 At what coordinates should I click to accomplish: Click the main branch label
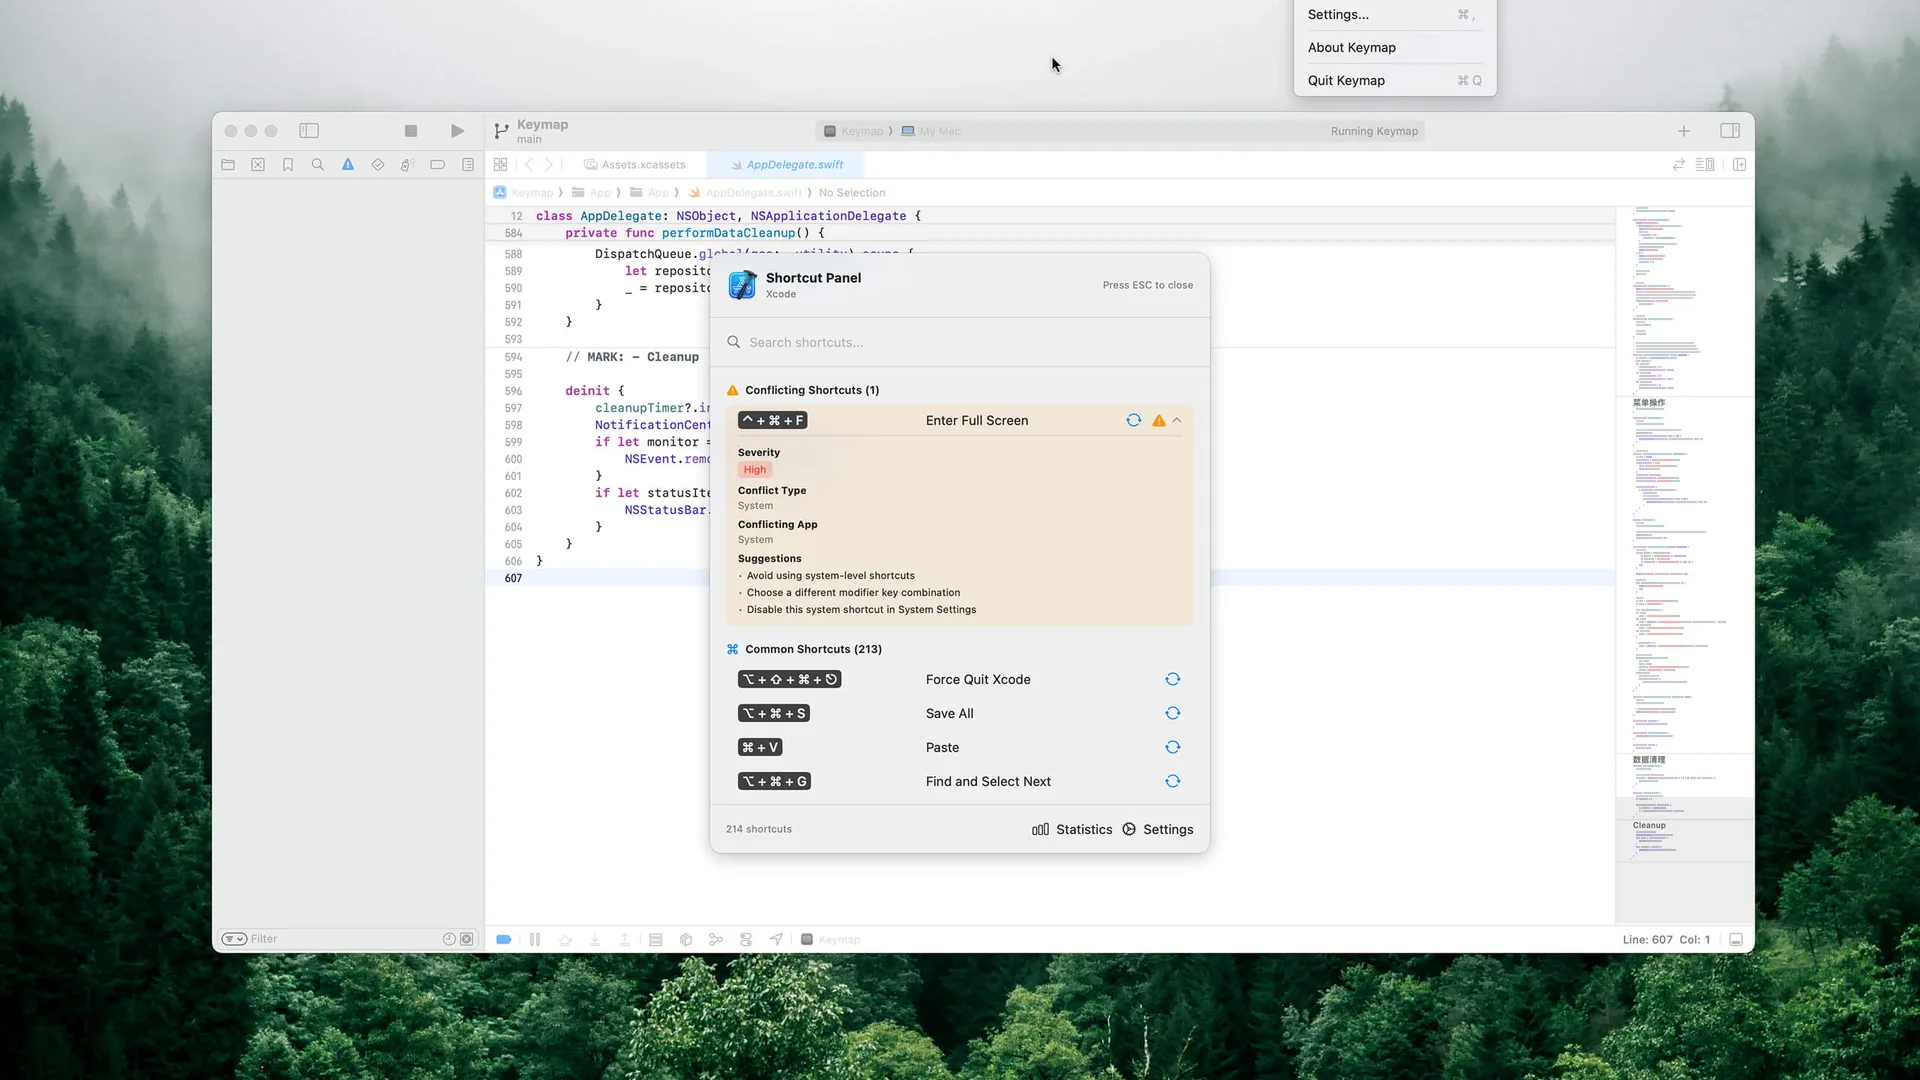point(529,140)
